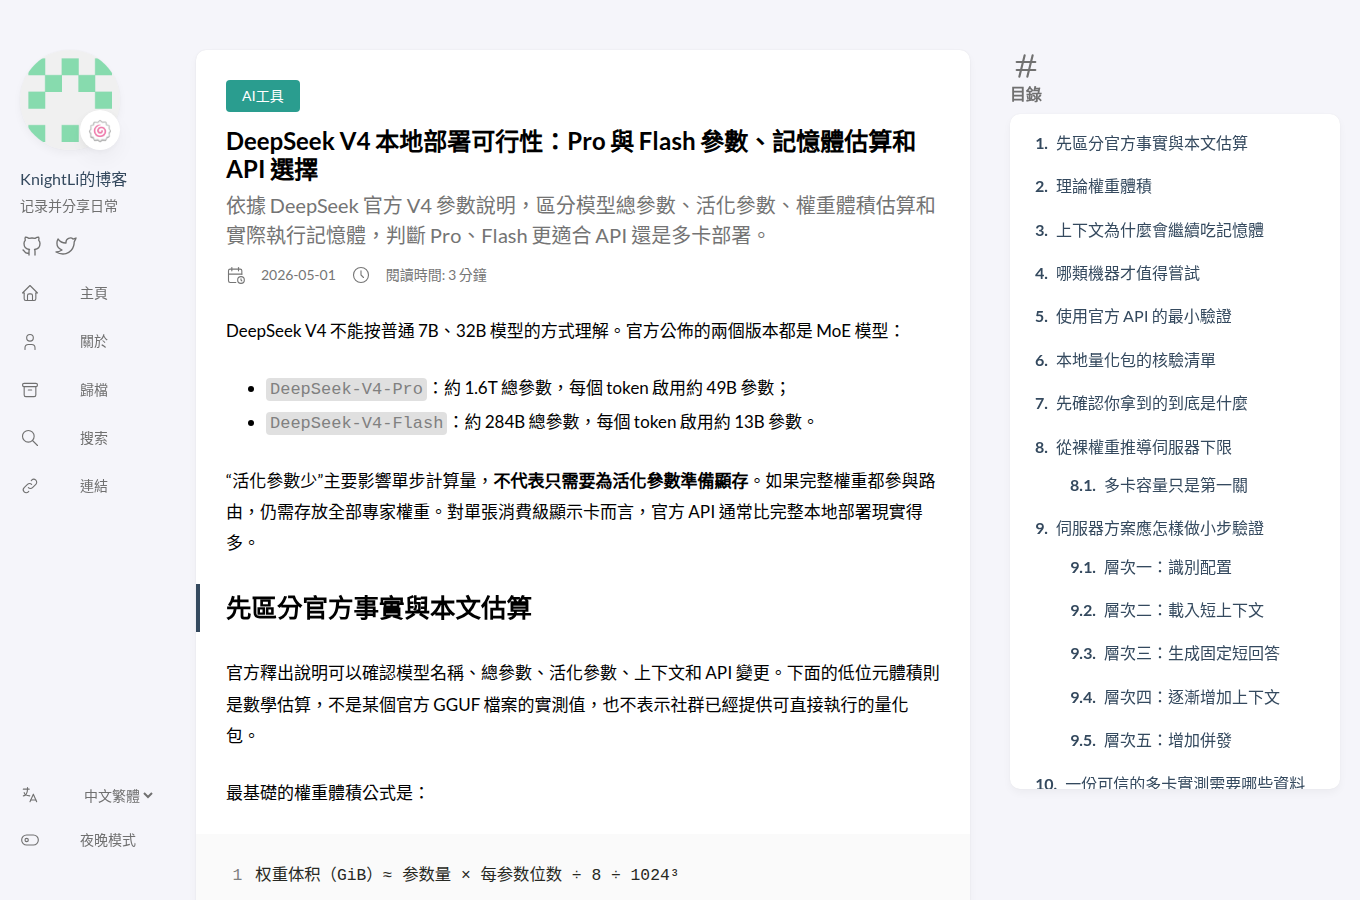Click the DeepSeek-V4-Pro inline code
The image size is (1360, 900).
[x=347, y=389]
